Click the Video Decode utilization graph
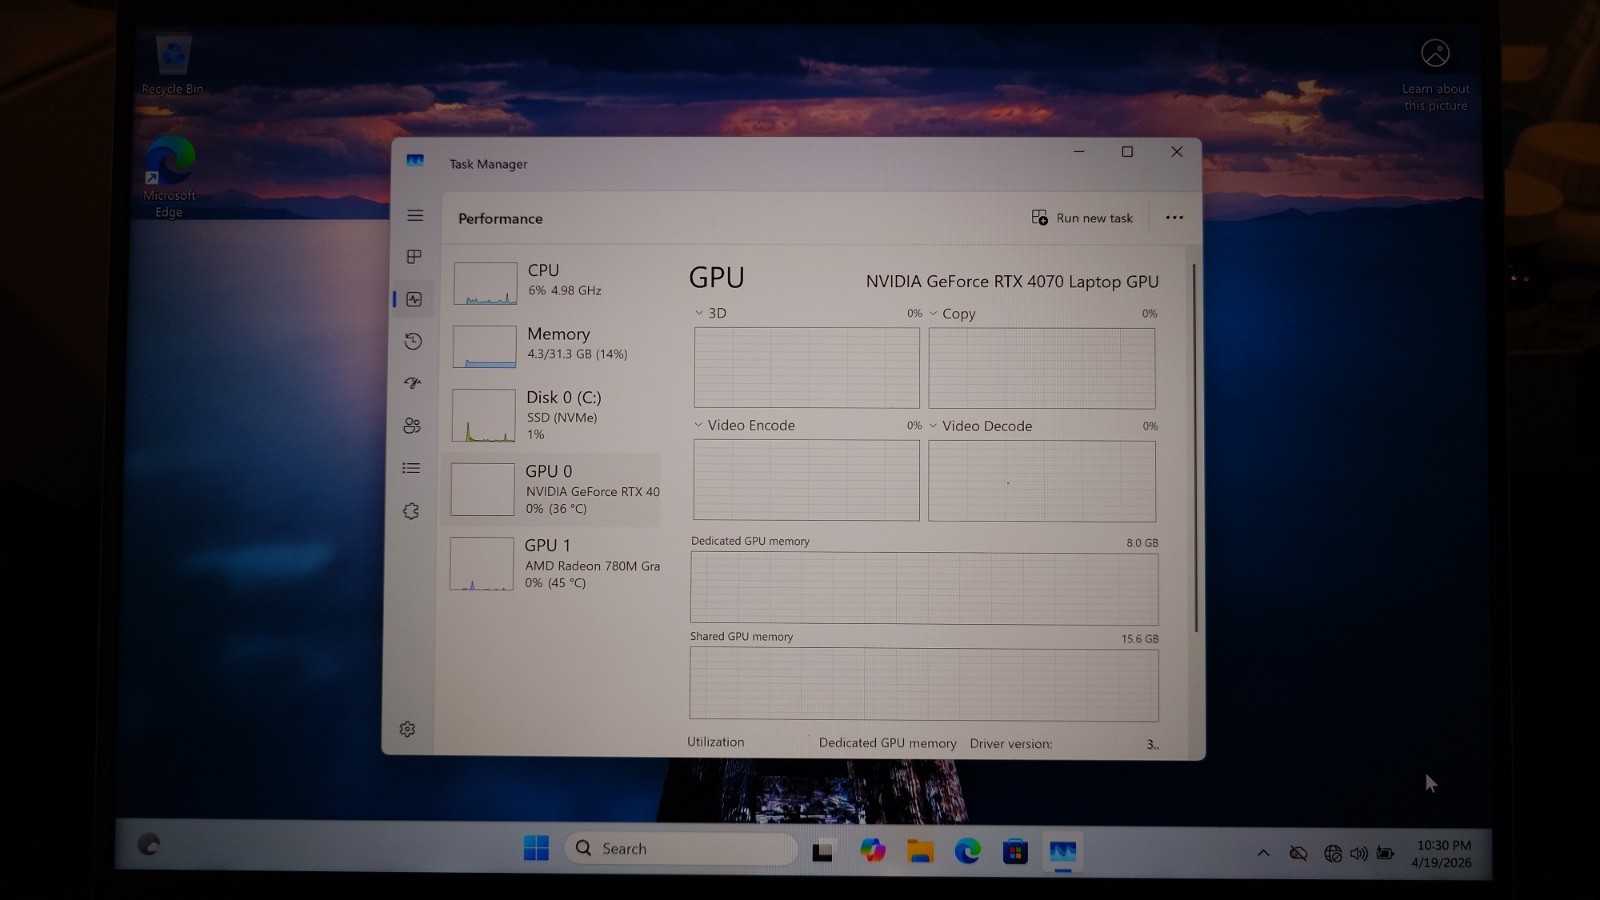 coord(1042,481)
